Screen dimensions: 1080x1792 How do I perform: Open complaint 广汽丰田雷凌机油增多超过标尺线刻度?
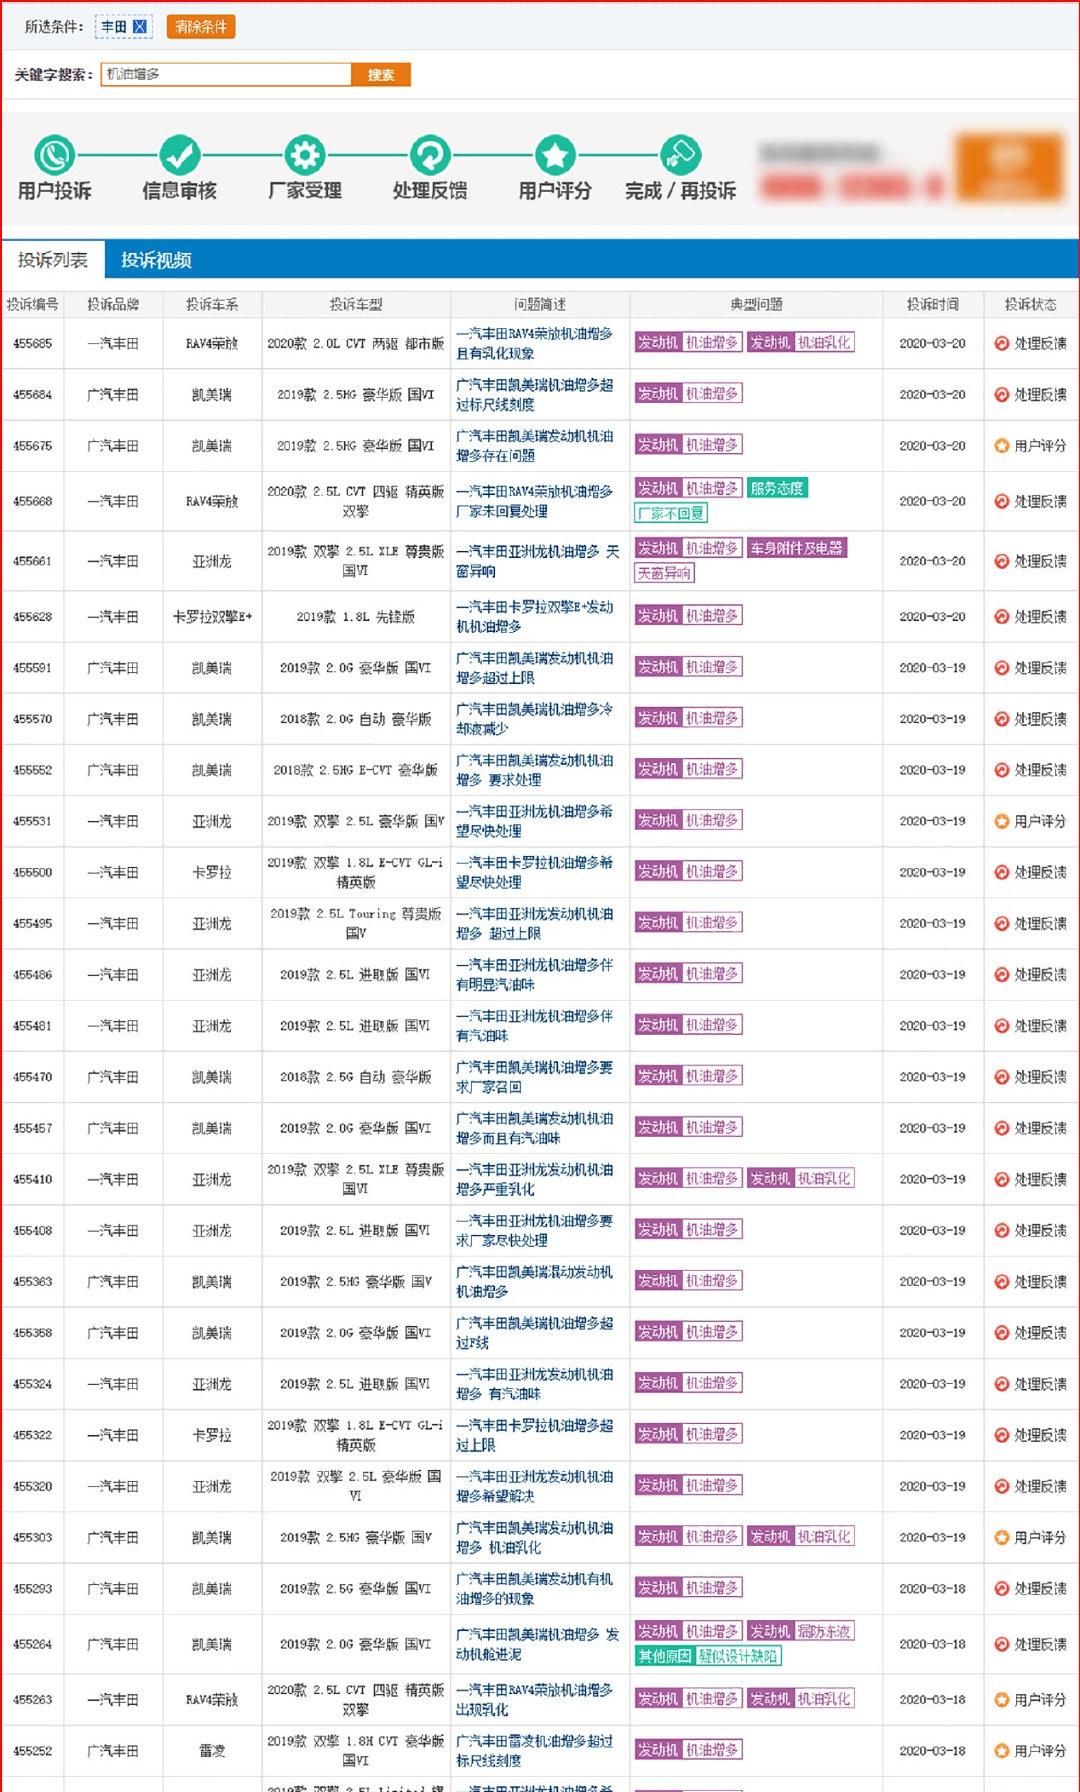tap(534, 1750)
